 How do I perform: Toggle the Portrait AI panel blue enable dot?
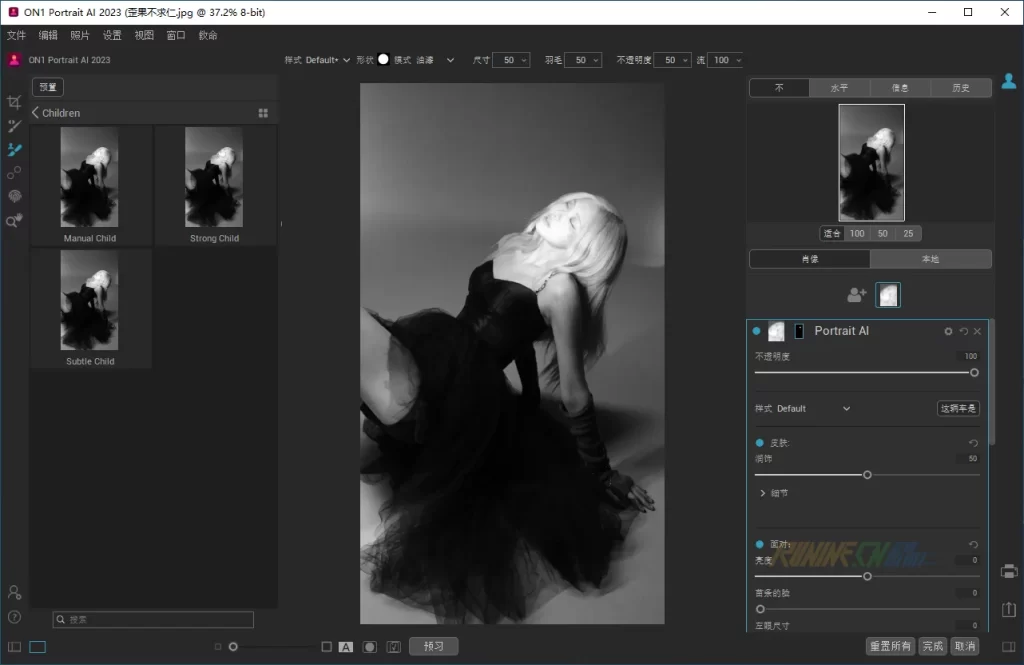[757, 331]
